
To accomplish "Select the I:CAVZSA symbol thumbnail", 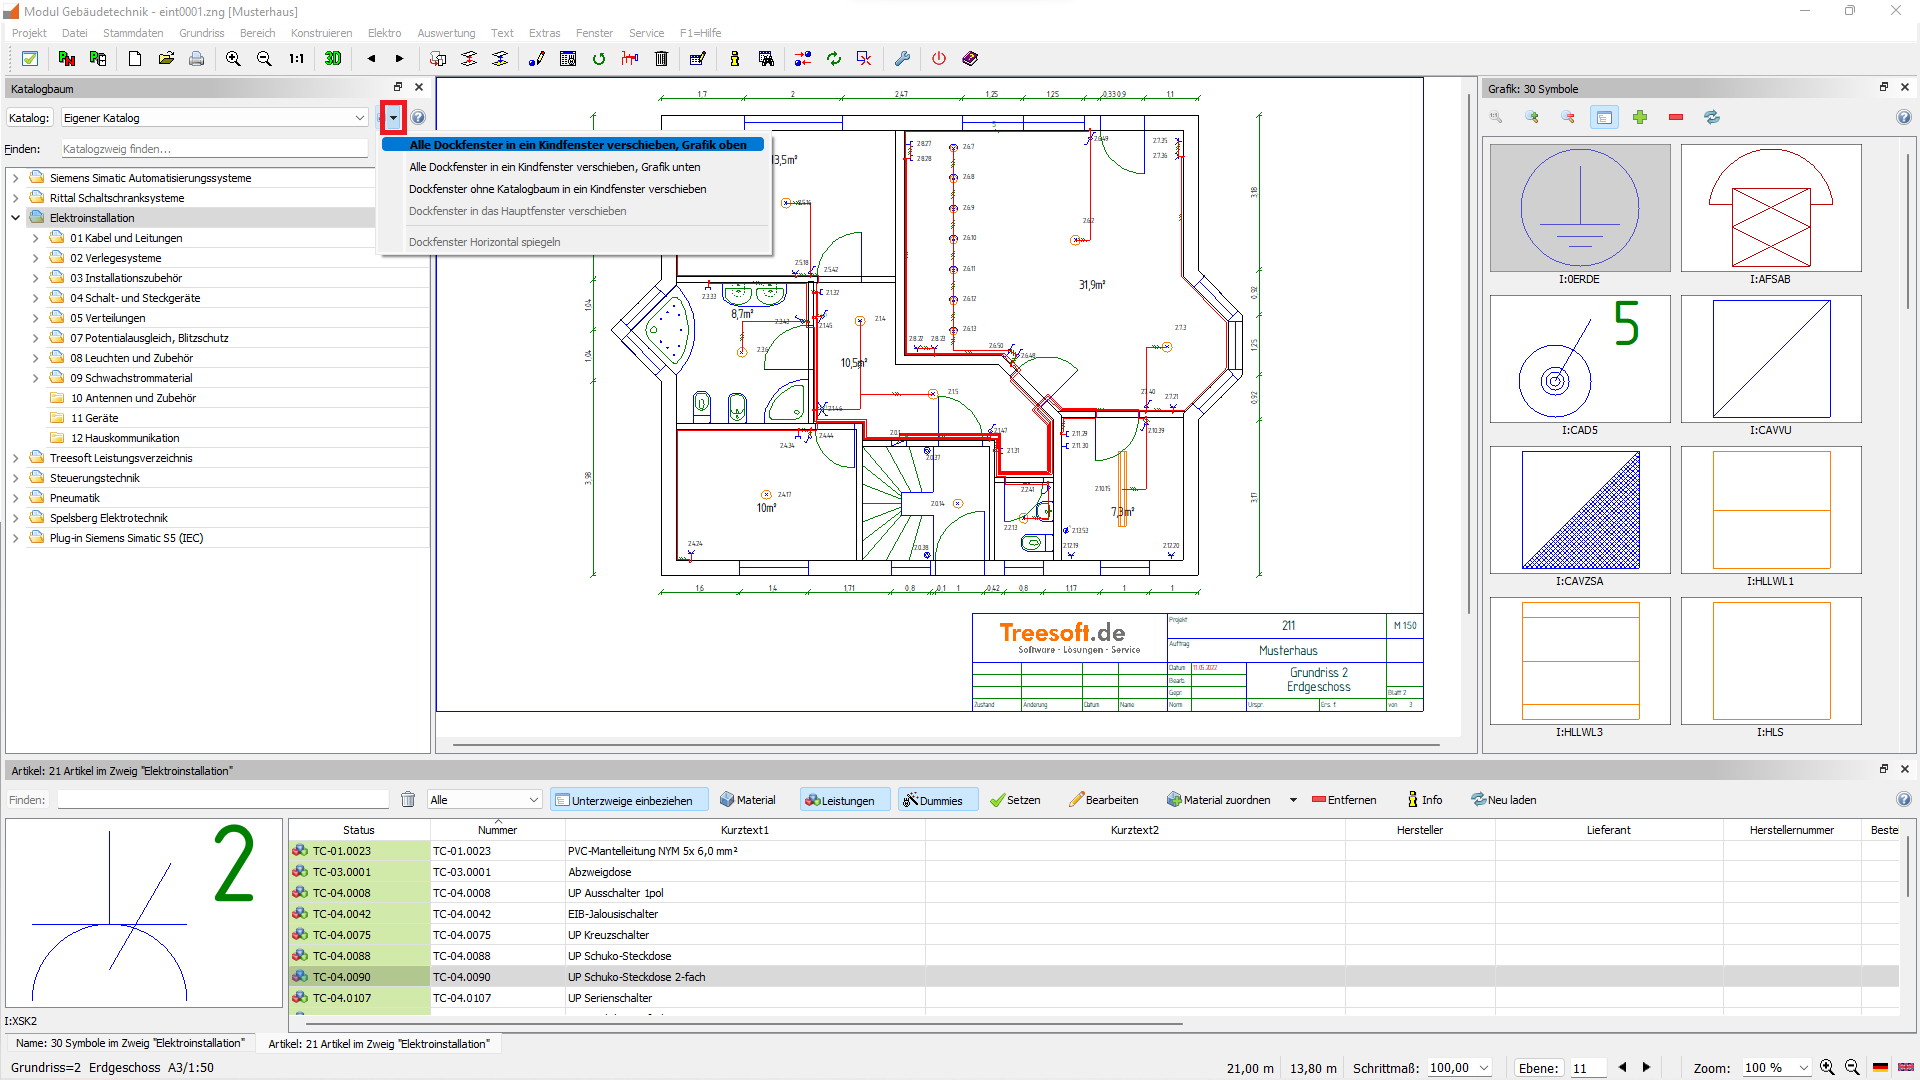I will click(x=1579, y=511).
